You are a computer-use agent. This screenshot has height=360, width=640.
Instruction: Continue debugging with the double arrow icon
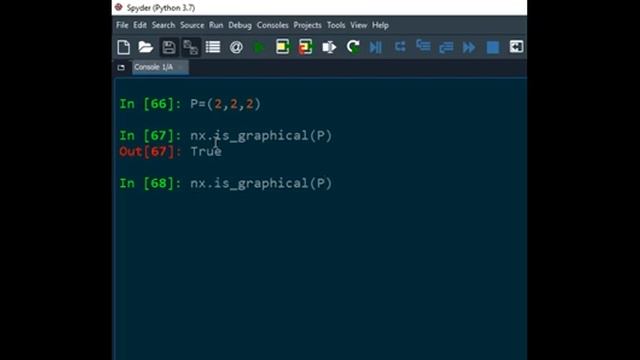pos(469,47)
